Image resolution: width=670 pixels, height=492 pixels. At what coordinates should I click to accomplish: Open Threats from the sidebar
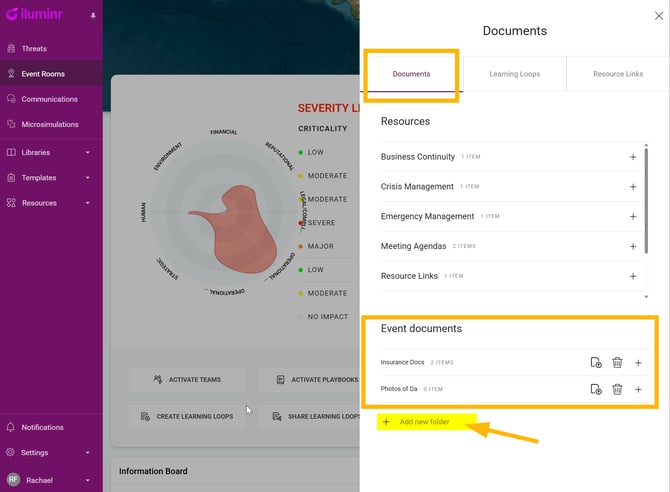[x=34, y=48]
